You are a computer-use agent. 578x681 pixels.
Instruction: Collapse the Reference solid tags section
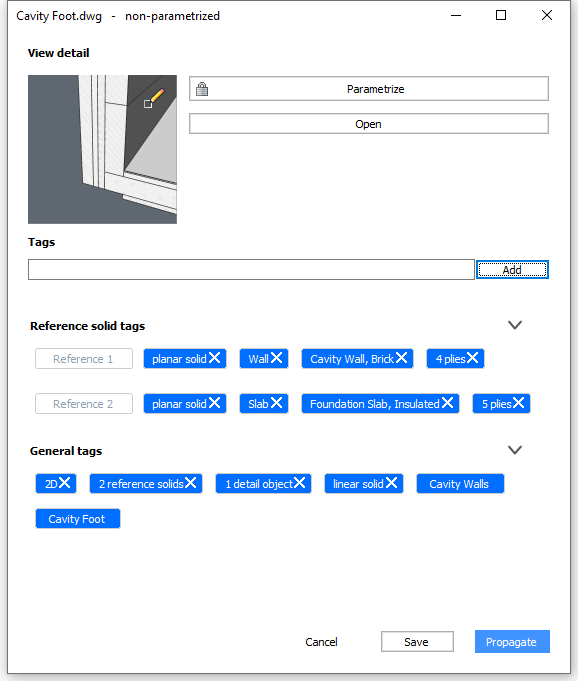515,325
